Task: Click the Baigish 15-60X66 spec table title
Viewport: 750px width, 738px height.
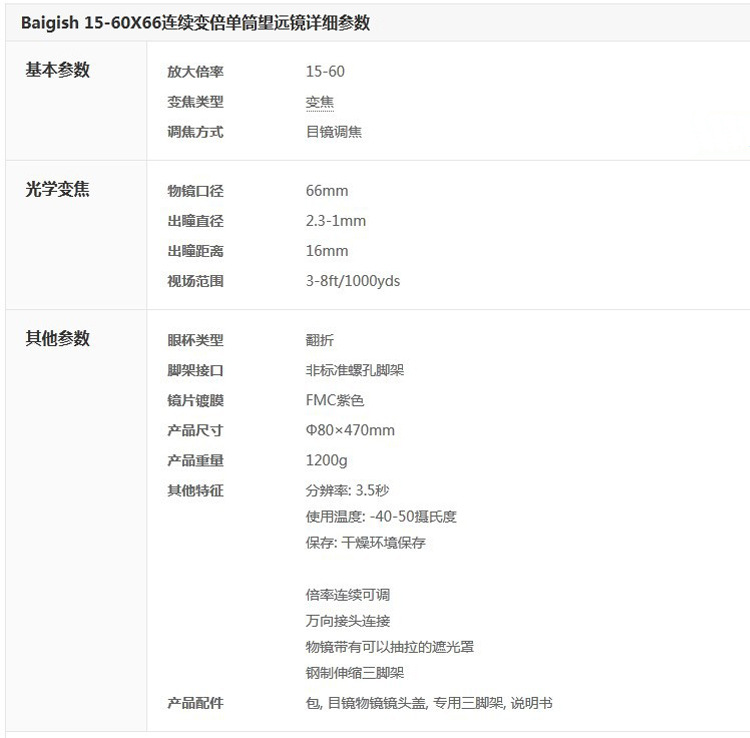Action: click(195, 23)
